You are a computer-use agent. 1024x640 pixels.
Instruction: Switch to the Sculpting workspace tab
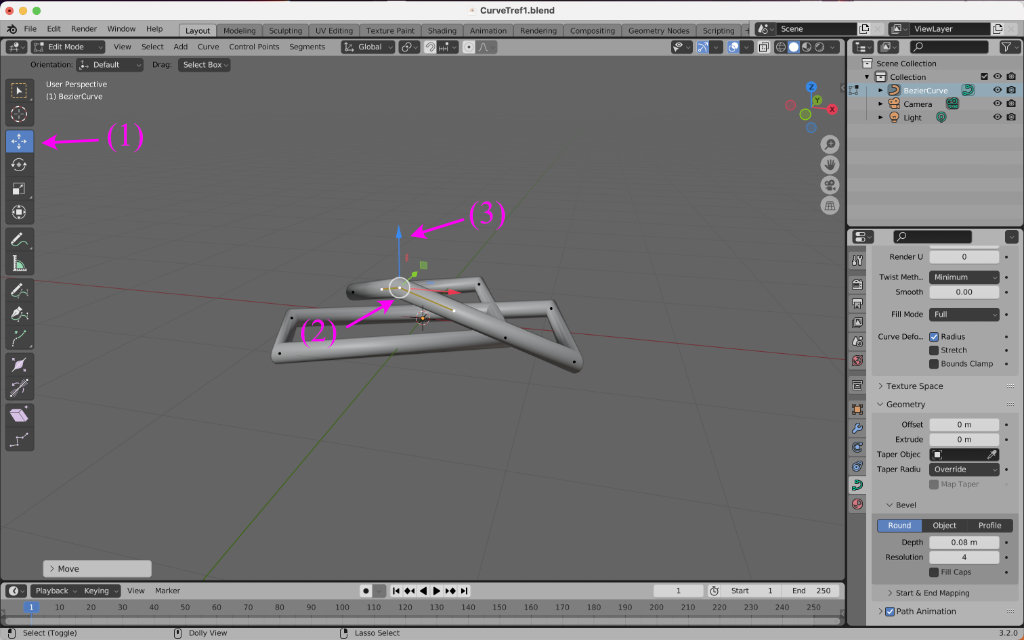tap(285, 31)
